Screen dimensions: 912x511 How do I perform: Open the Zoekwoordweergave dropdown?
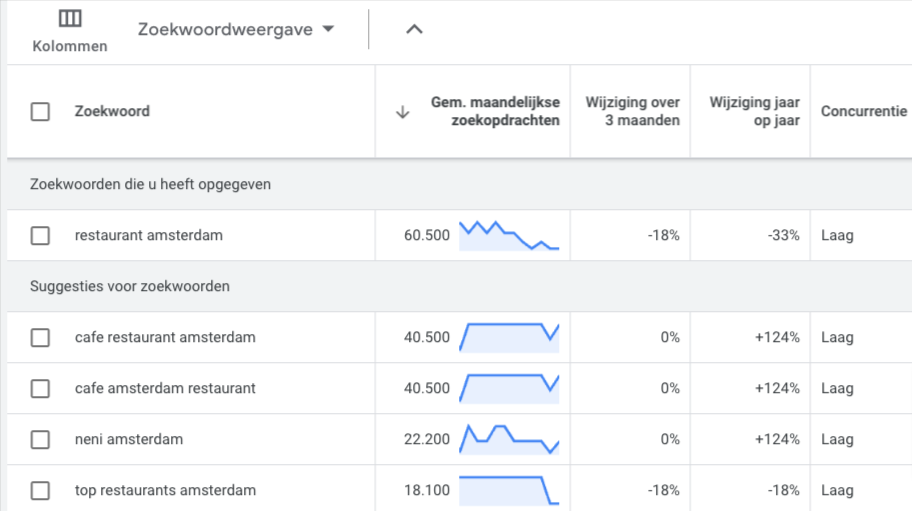237,29
